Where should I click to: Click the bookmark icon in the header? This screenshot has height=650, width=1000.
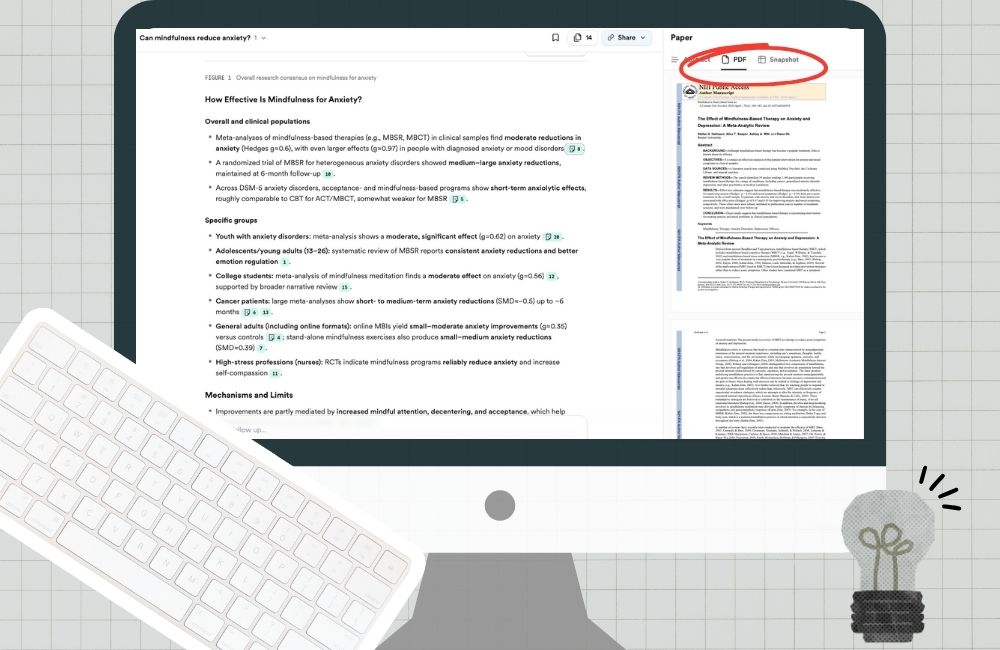555,38
